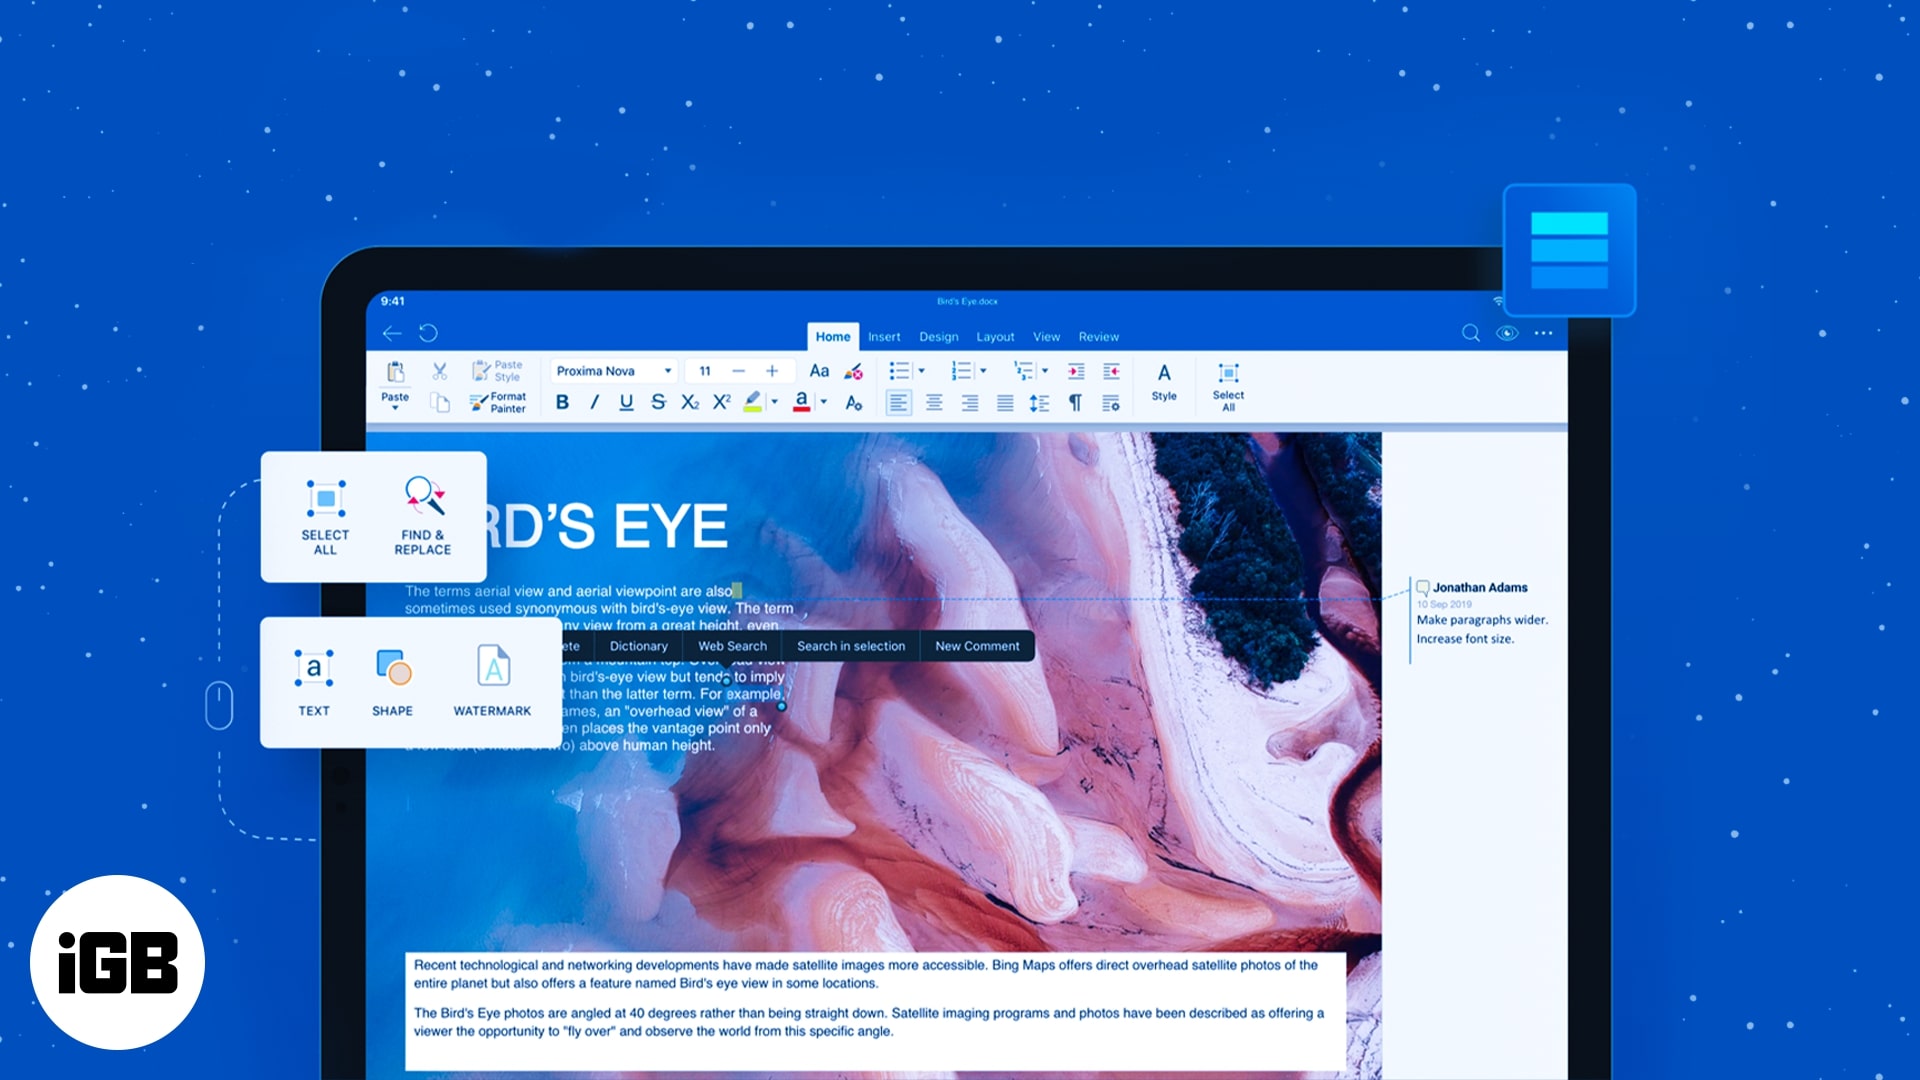The height and width of the screenshot is (1080, 1920).
Task: Click the line spacing icon
Action: point(1040,402)
